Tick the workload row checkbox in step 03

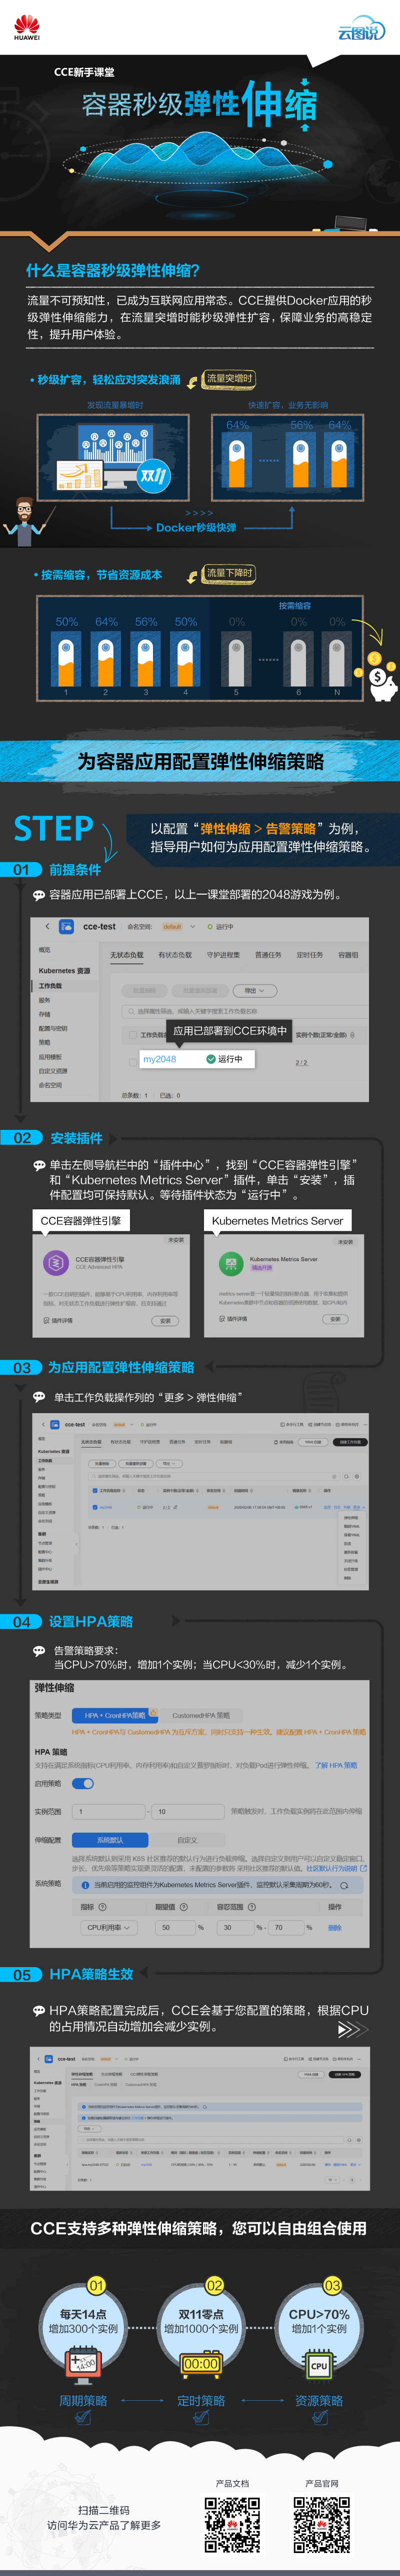(x=95, y=1506)
